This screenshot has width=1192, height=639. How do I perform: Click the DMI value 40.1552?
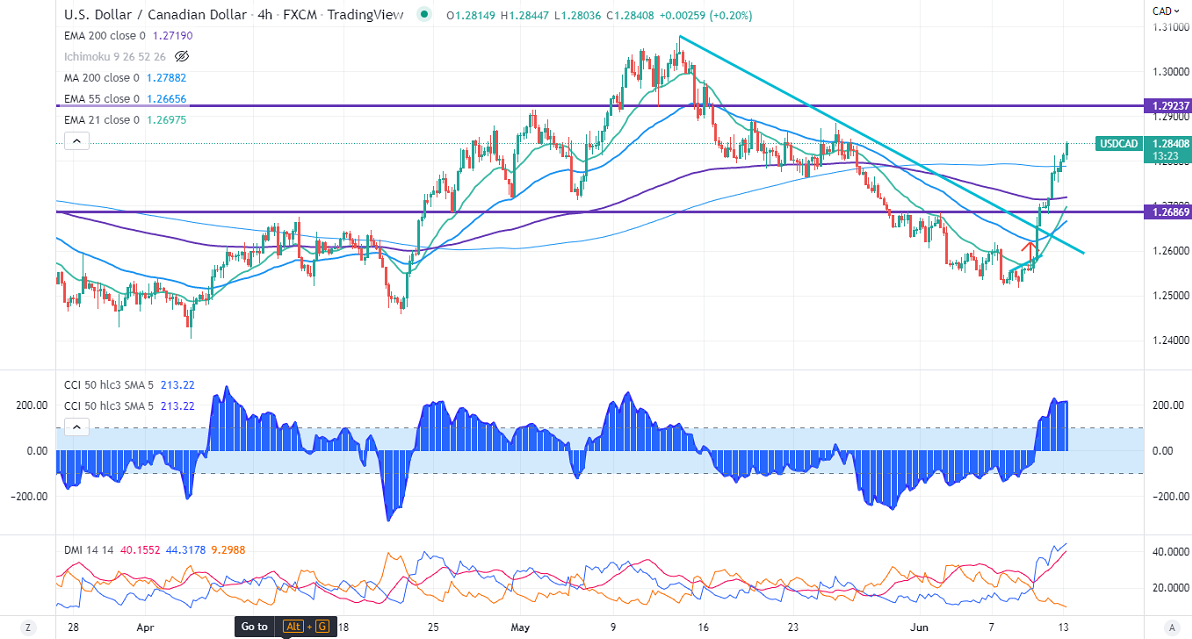pyautogui.click(x=140, y=549)
